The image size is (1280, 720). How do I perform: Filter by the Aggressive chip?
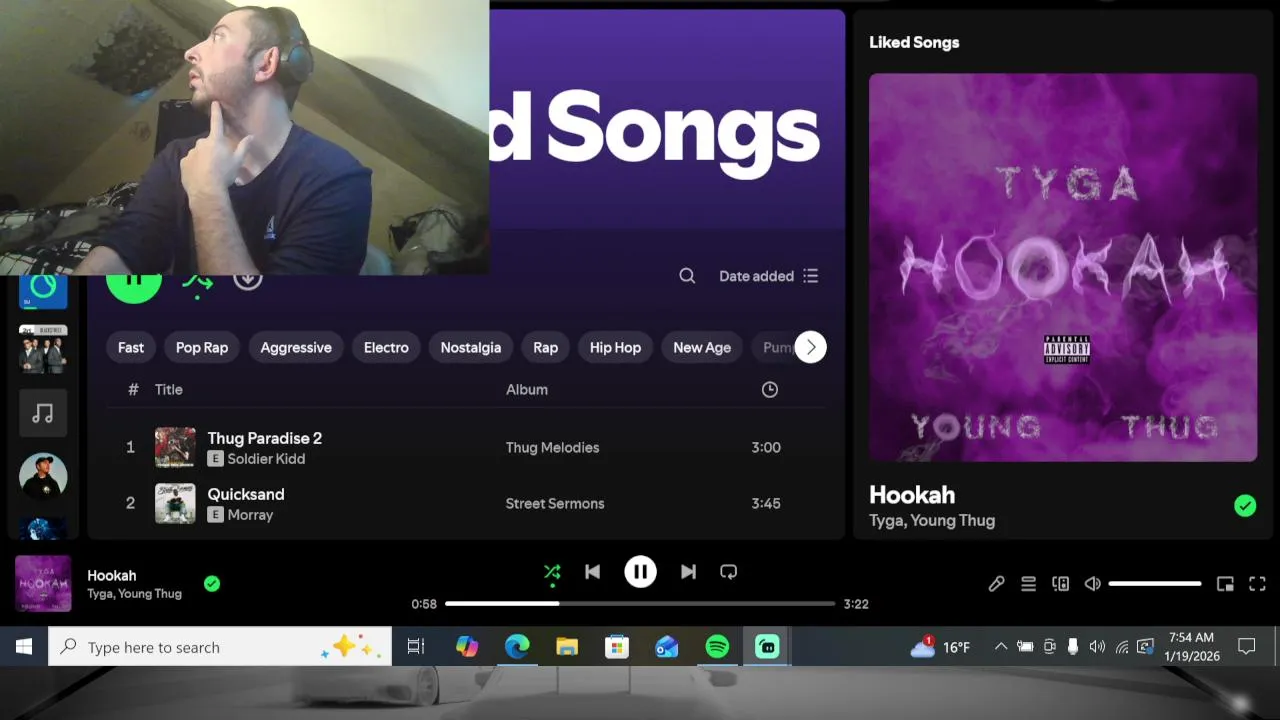click(x=296, y=347)
